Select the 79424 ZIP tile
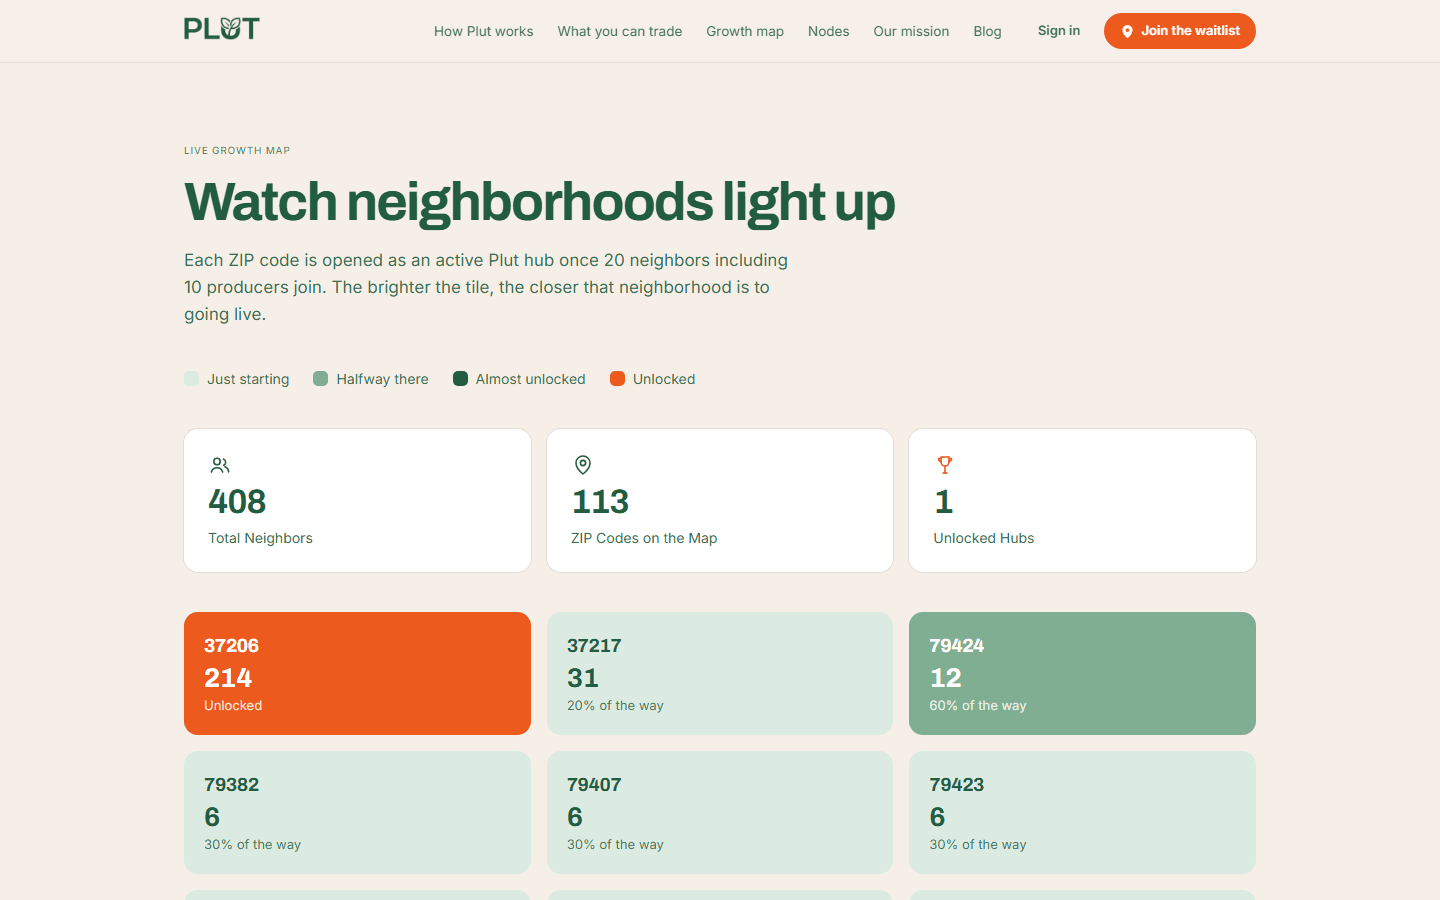Screen dimensions: 1440x900 pos(1082,673)
